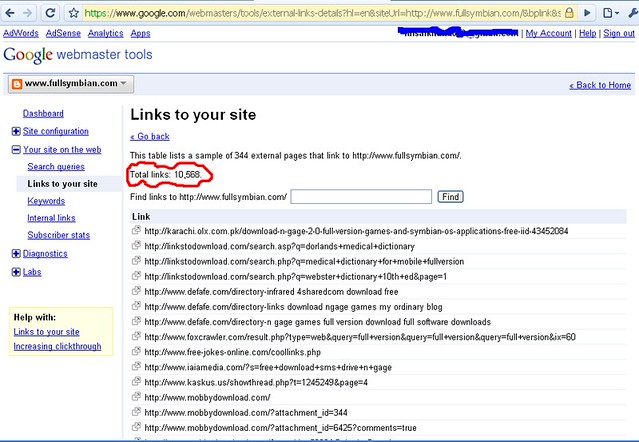Open external icon for dorlands+medical+dictionary link
639x442 pixels.
click(x=136, y=246)
